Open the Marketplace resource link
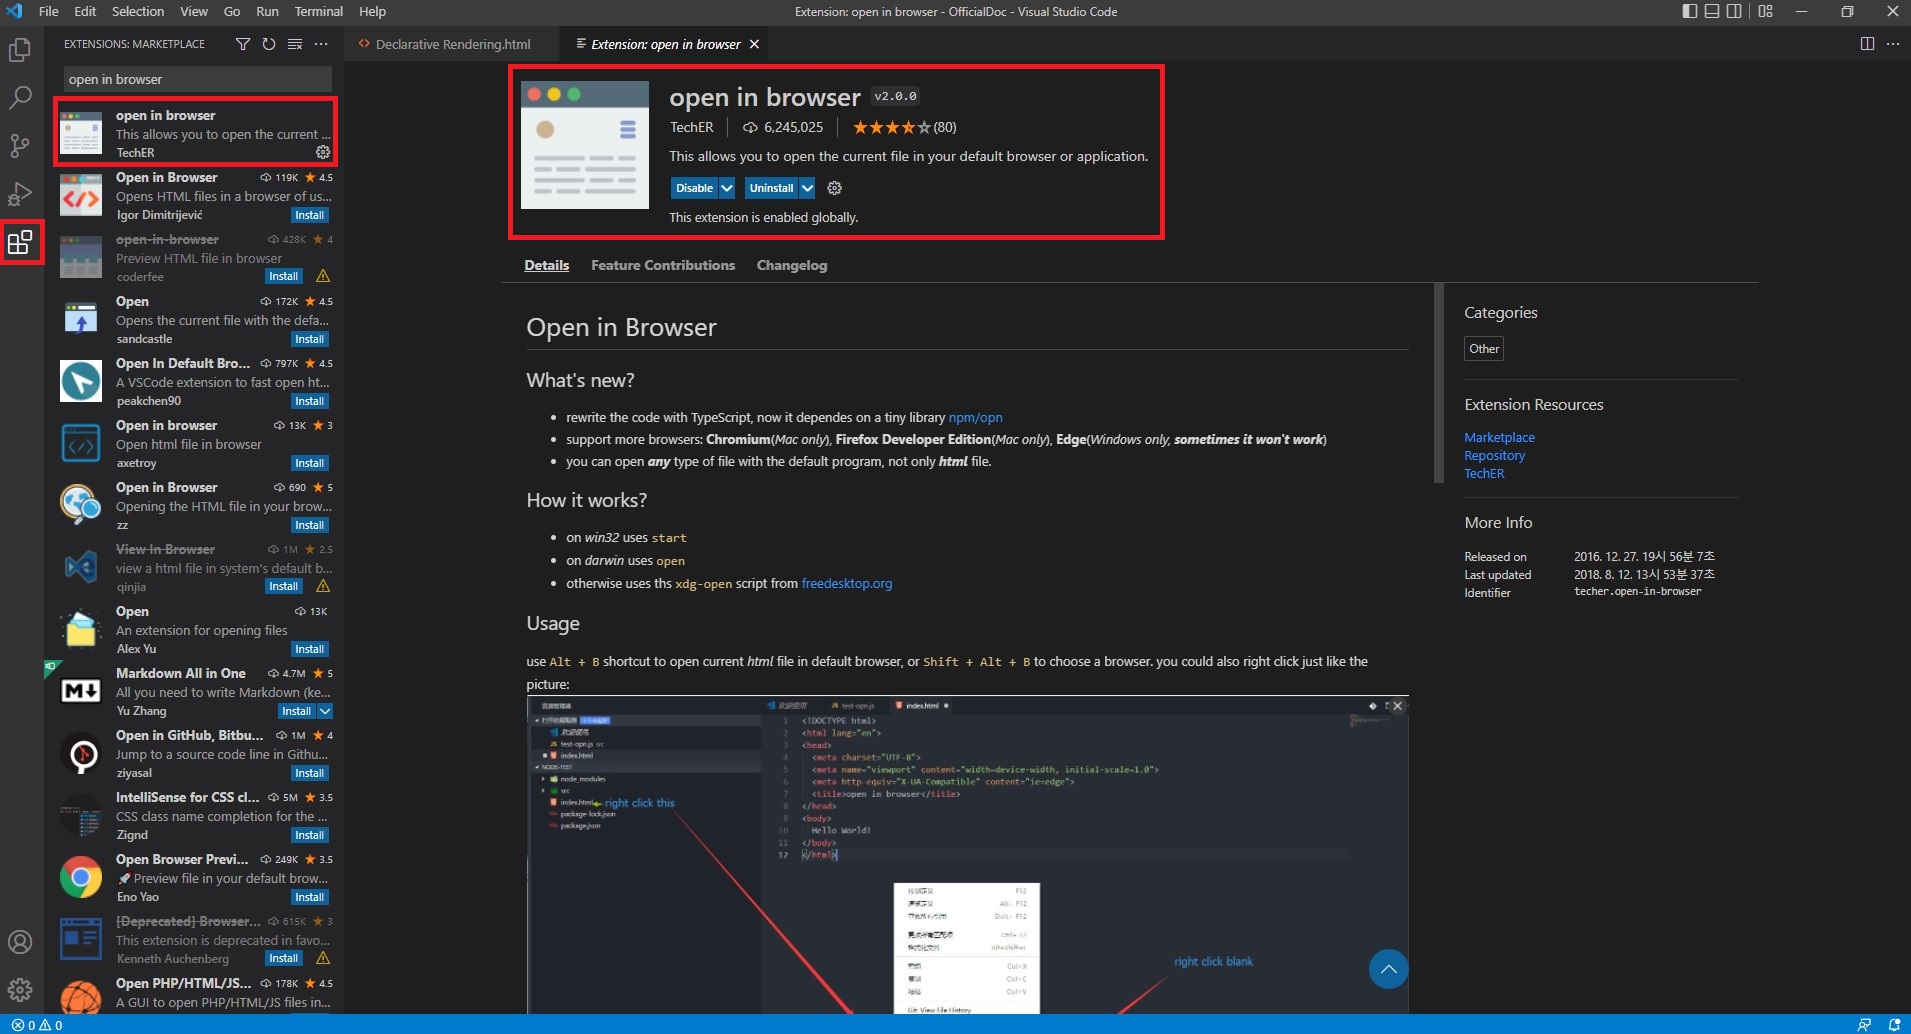 click(x=1499, y=437)
